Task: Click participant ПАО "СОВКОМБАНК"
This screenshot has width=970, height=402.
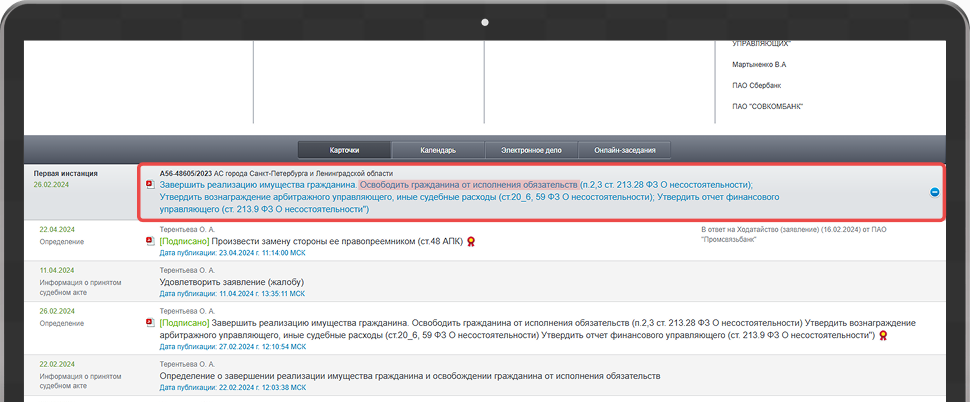Action: 767,106
